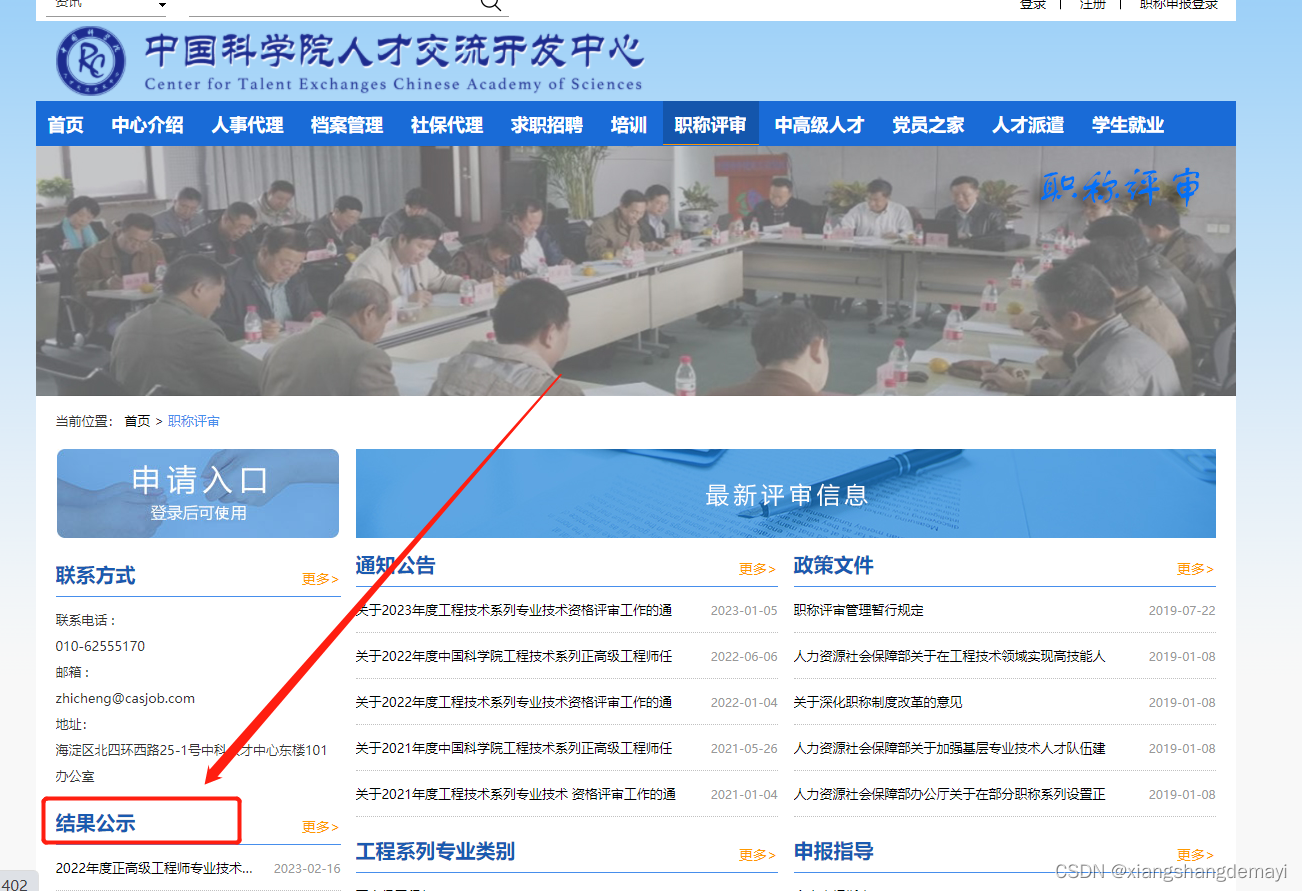Open the 中心介绍 menu item

[147, 125]
